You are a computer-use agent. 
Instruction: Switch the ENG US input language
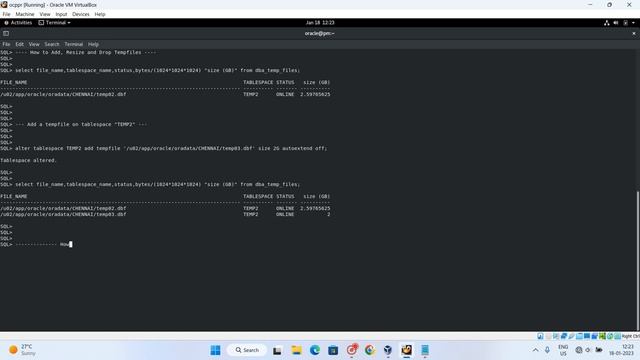coord(563,350)
